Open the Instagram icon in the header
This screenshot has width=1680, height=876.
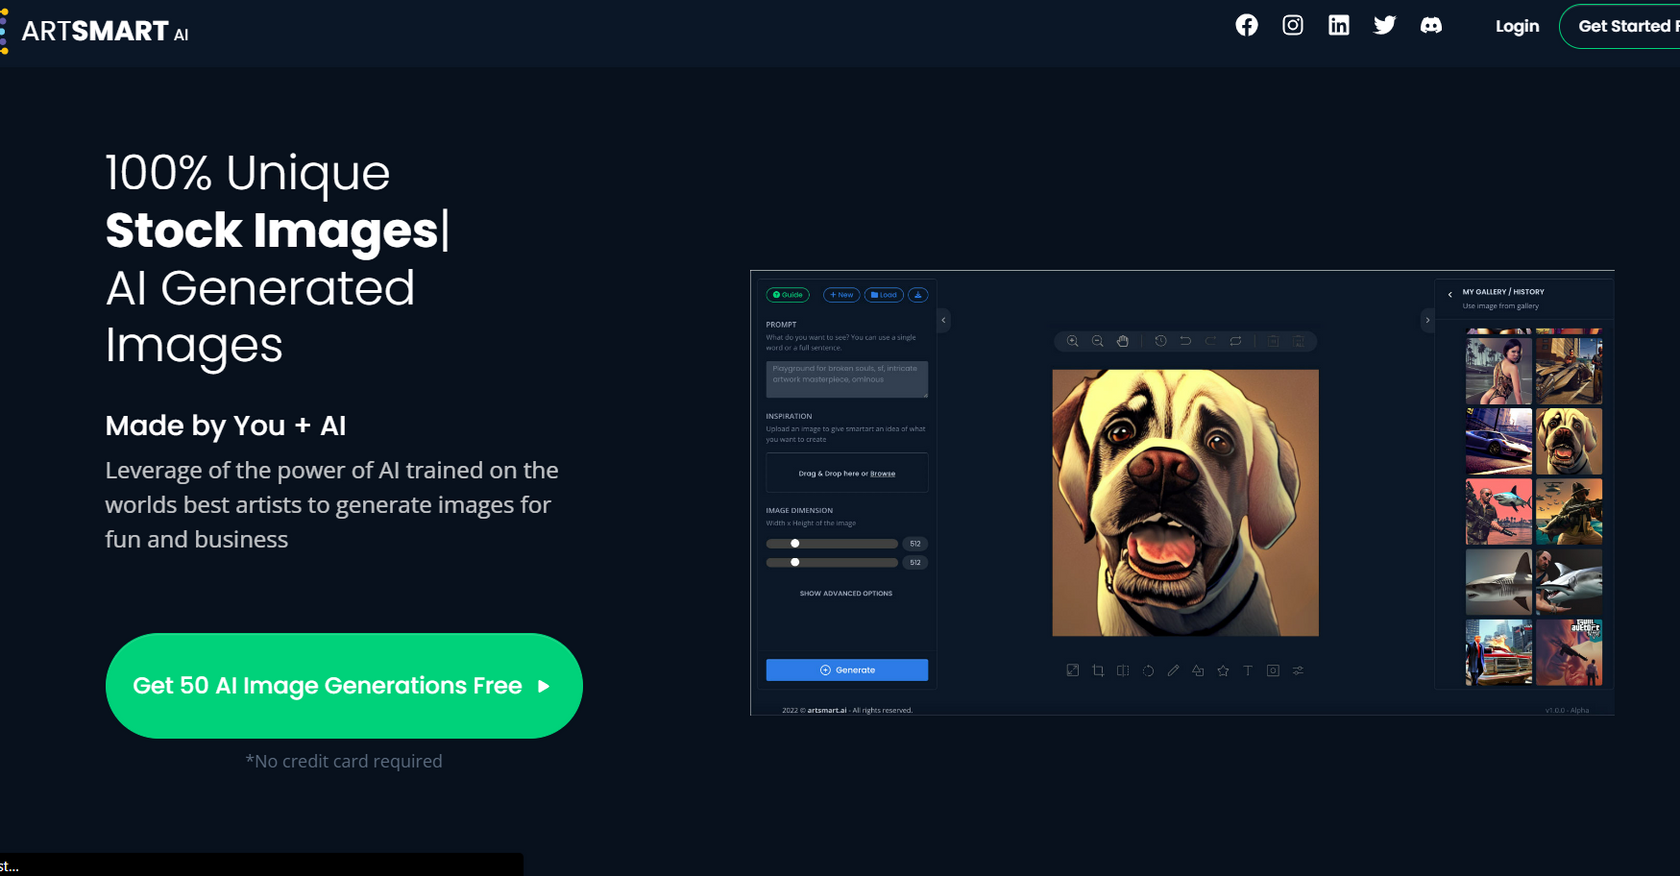(x=1292, y=25)
